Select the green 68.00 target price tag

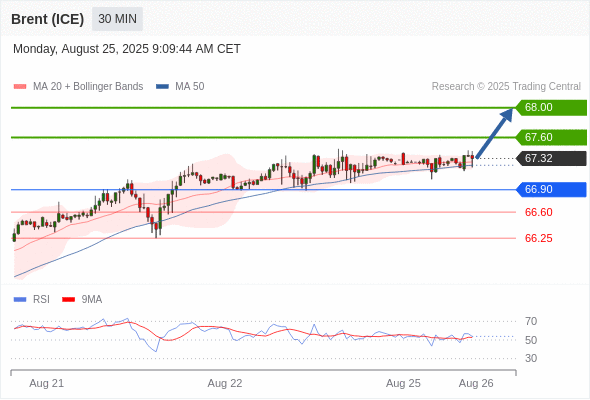point(551,108)
